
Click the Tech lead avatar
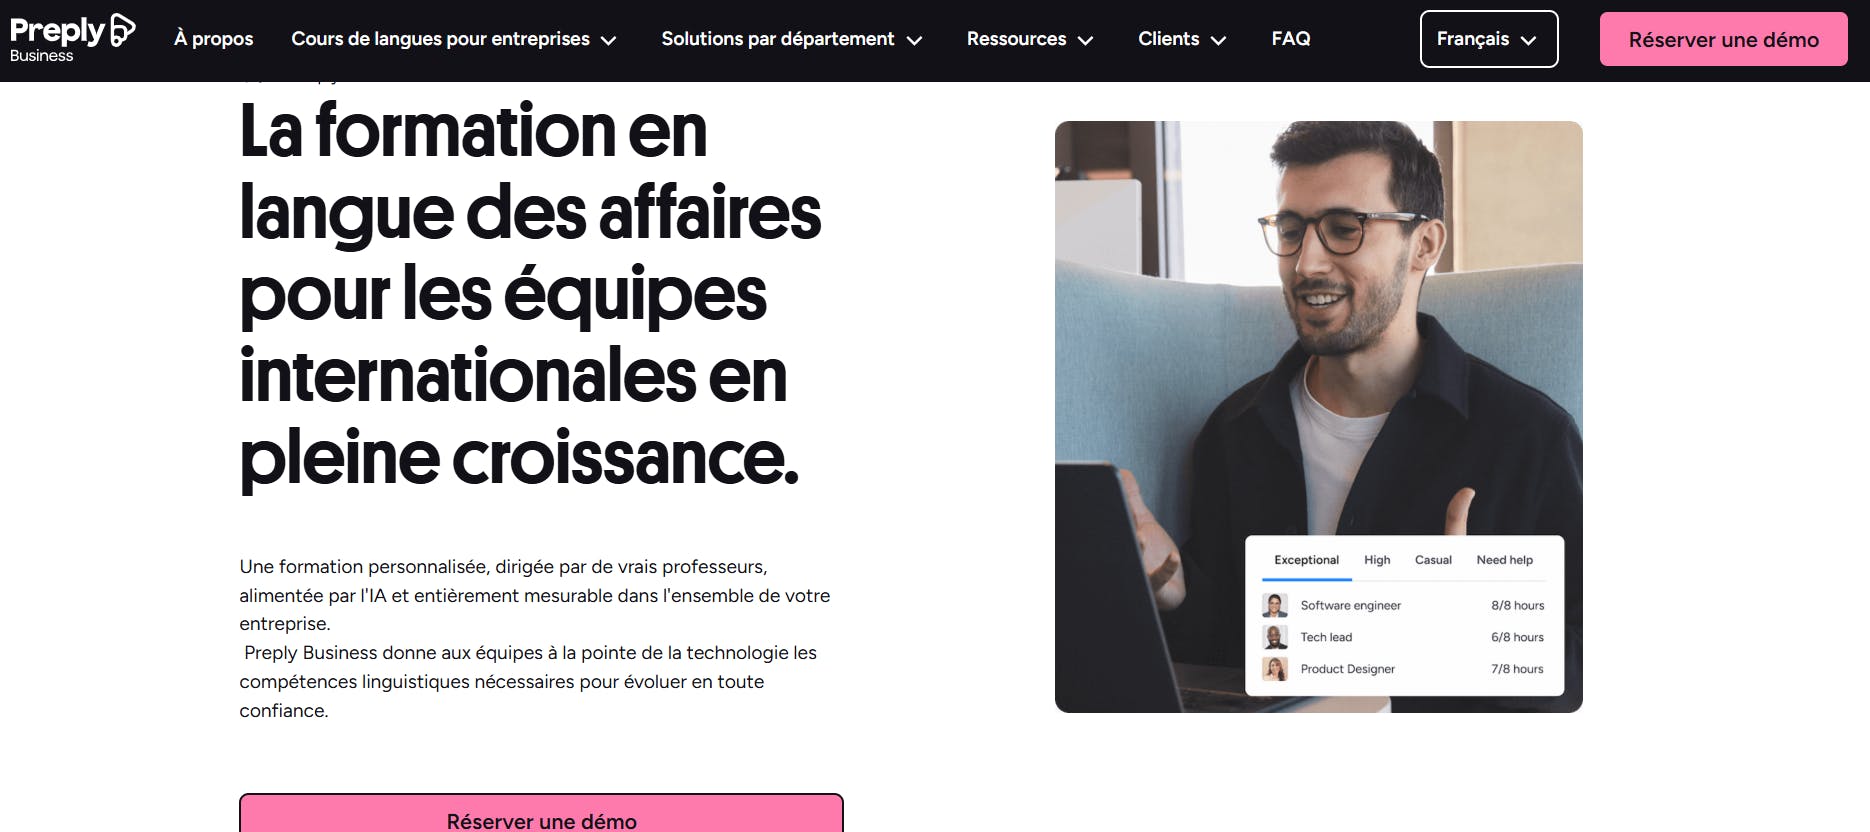pos(1275,637)
